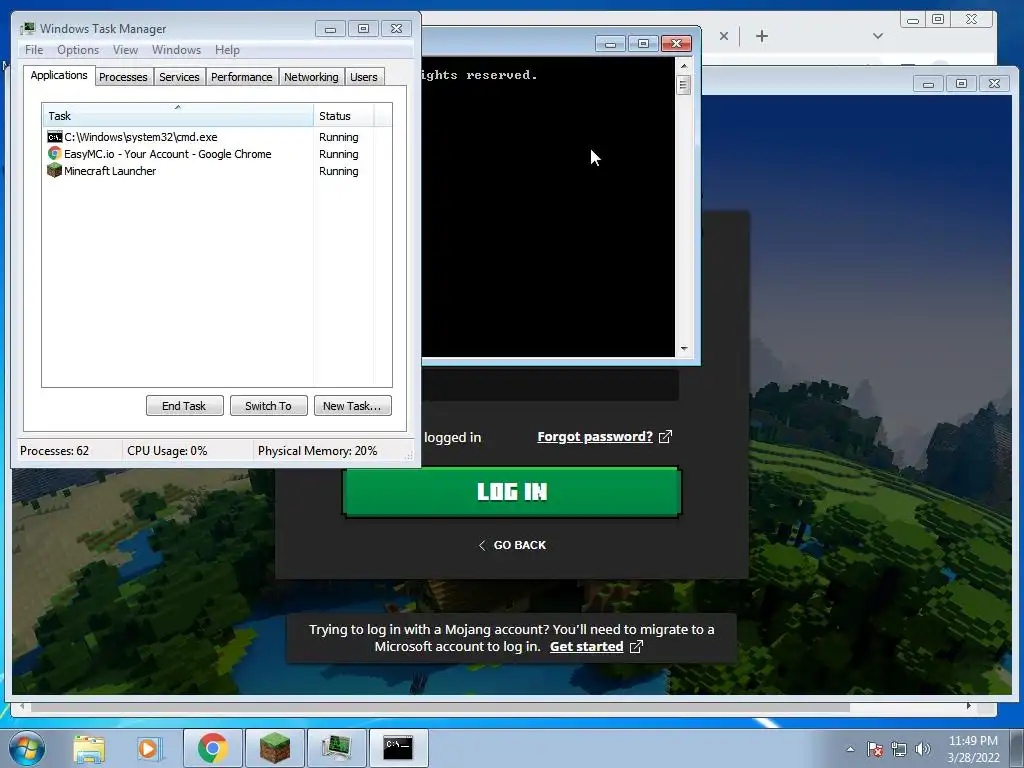
Task: Minimize the Minecraft Launcher window
Action: pos(928,84)
